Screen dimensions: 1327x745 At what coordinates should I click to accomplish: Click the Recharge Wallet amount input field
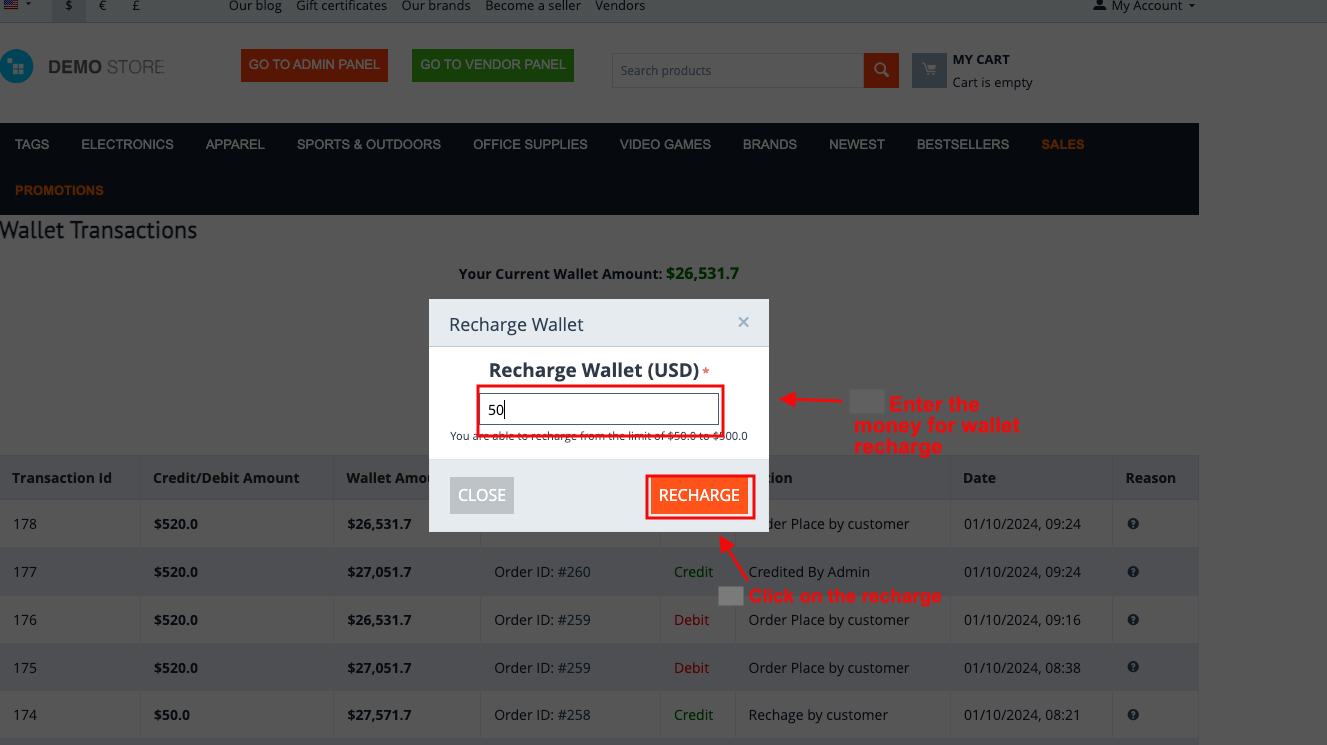coord(599,409)
